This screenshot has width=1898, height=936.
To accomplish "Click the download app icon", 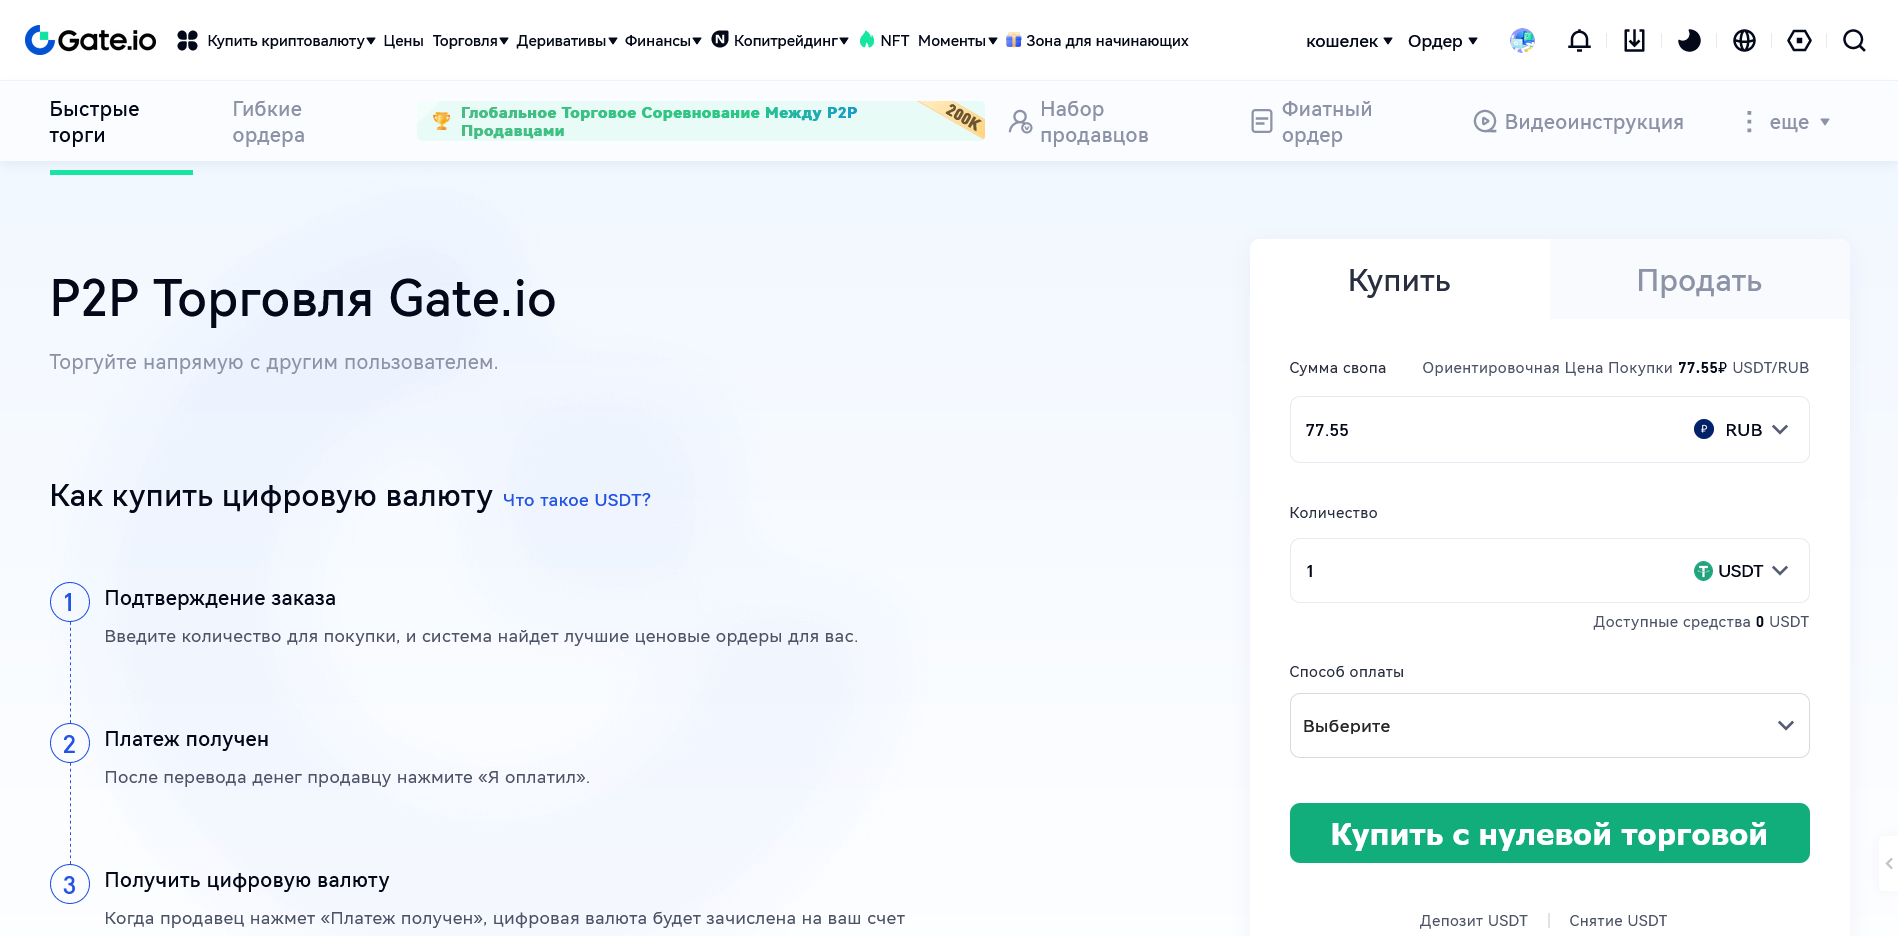I will click(1634, 40).
